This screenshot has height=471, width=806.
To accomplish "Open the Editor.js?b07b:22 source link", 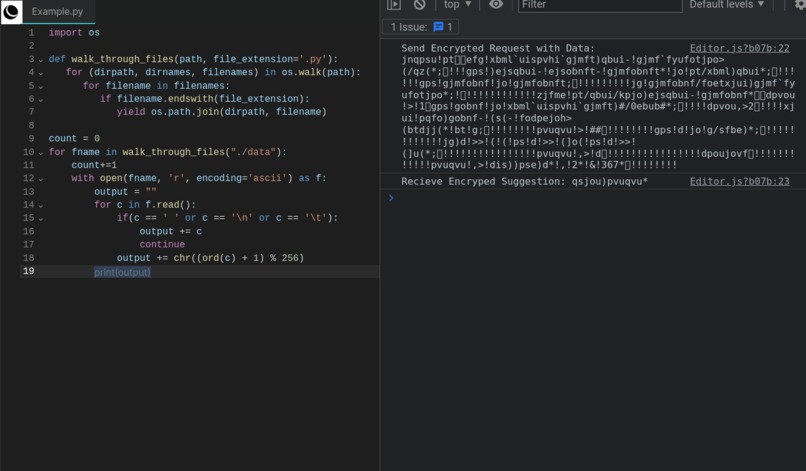I will [x=739, y=48].
